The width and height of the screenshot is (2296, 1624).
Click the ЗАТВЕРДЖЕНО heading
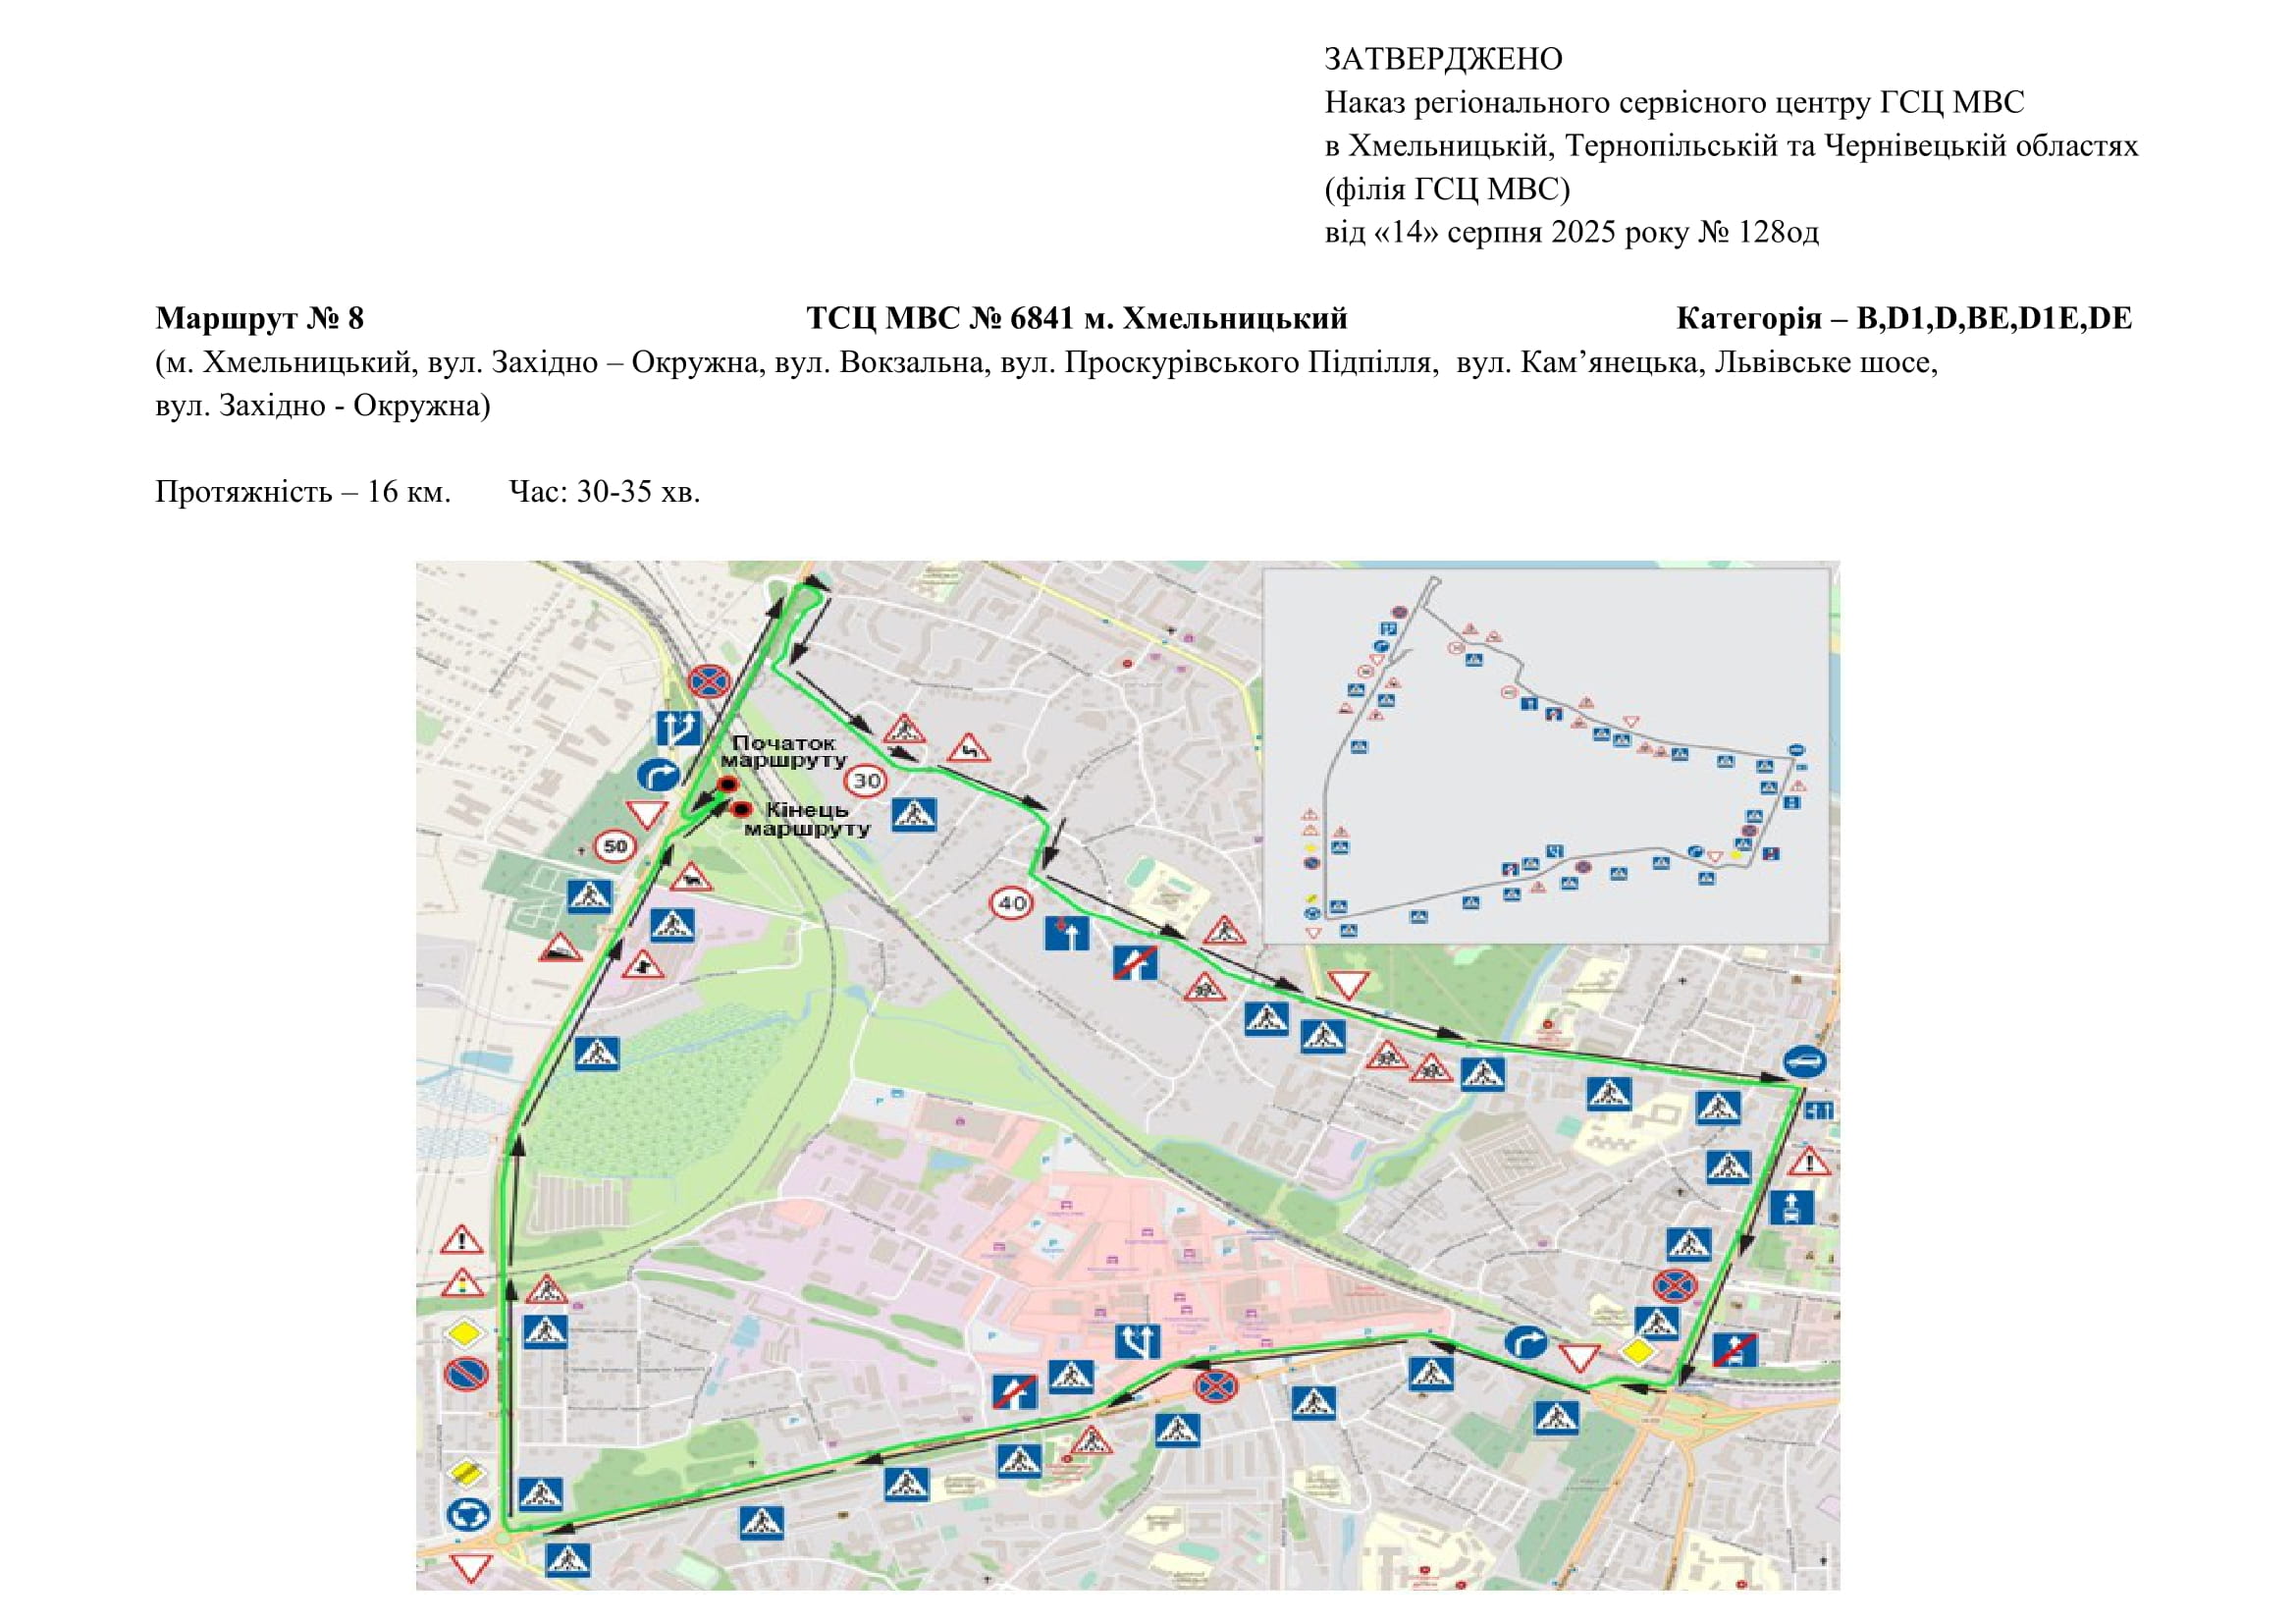pyautogui.click(x=1442, y=59)
